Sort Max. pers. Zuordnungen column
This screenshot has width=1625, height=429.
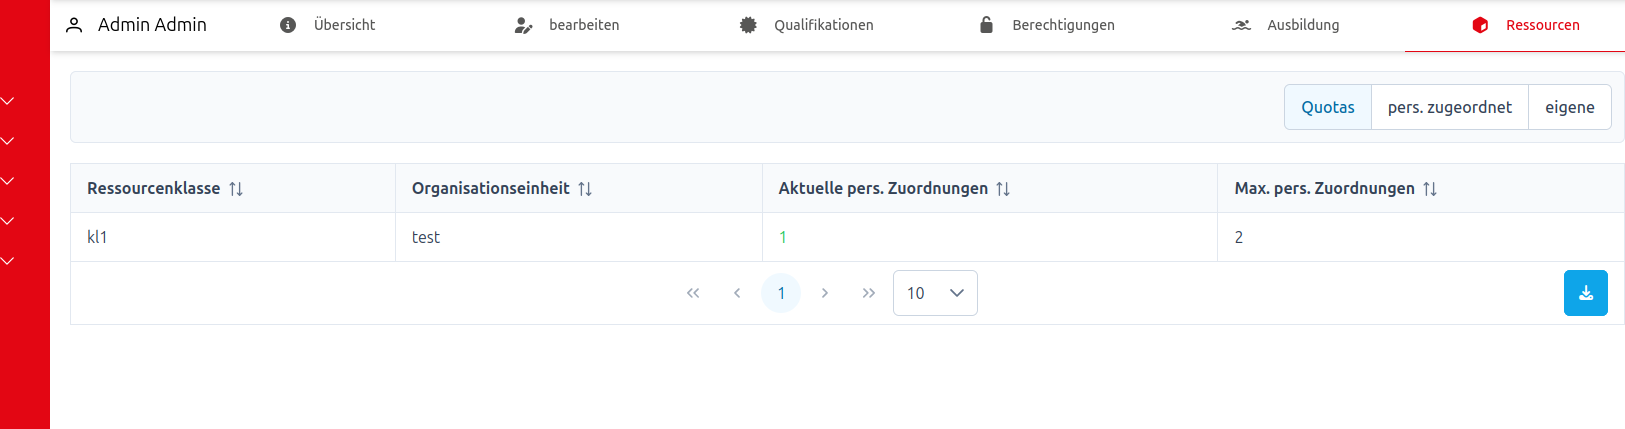pos(1430,189)
